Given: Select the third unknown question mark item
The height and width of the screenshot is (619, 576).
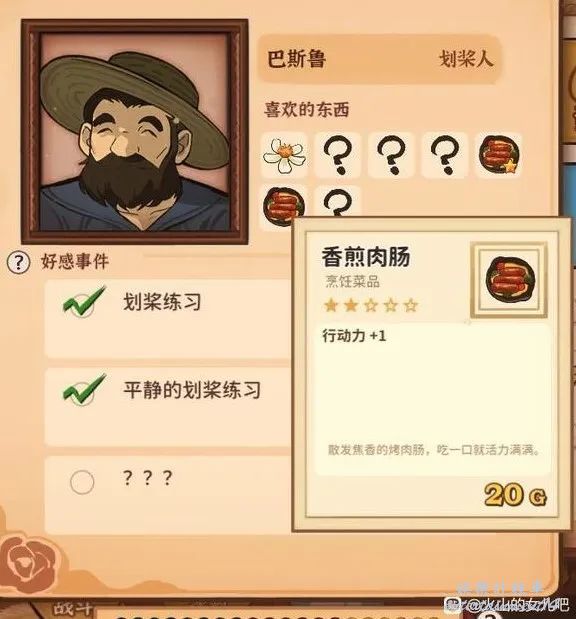Looking at the screenshot, I should click(445, 155).
